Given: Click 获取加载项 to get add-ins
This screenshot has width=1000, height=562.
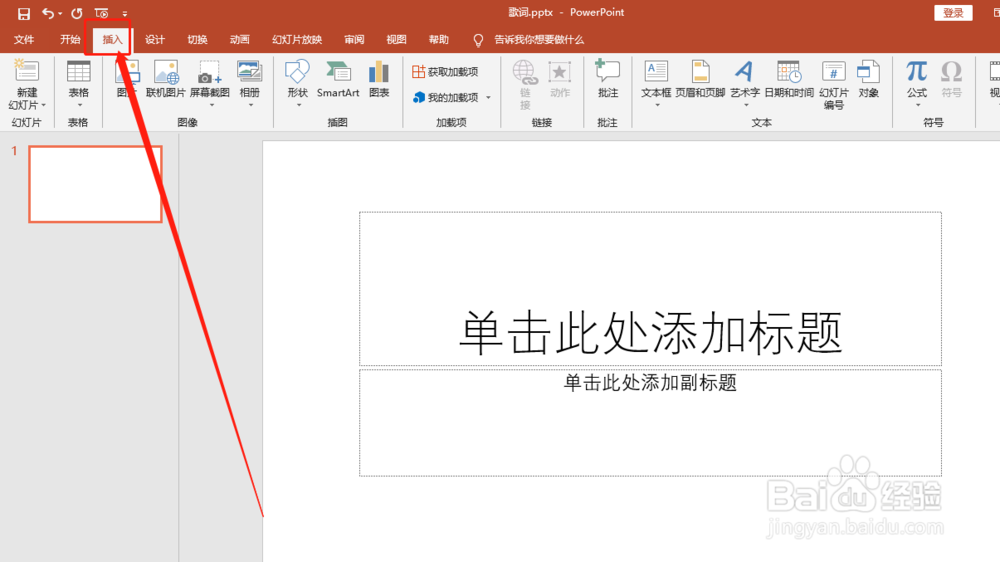Looking at the screenshot, I should [x=445, y=71].
